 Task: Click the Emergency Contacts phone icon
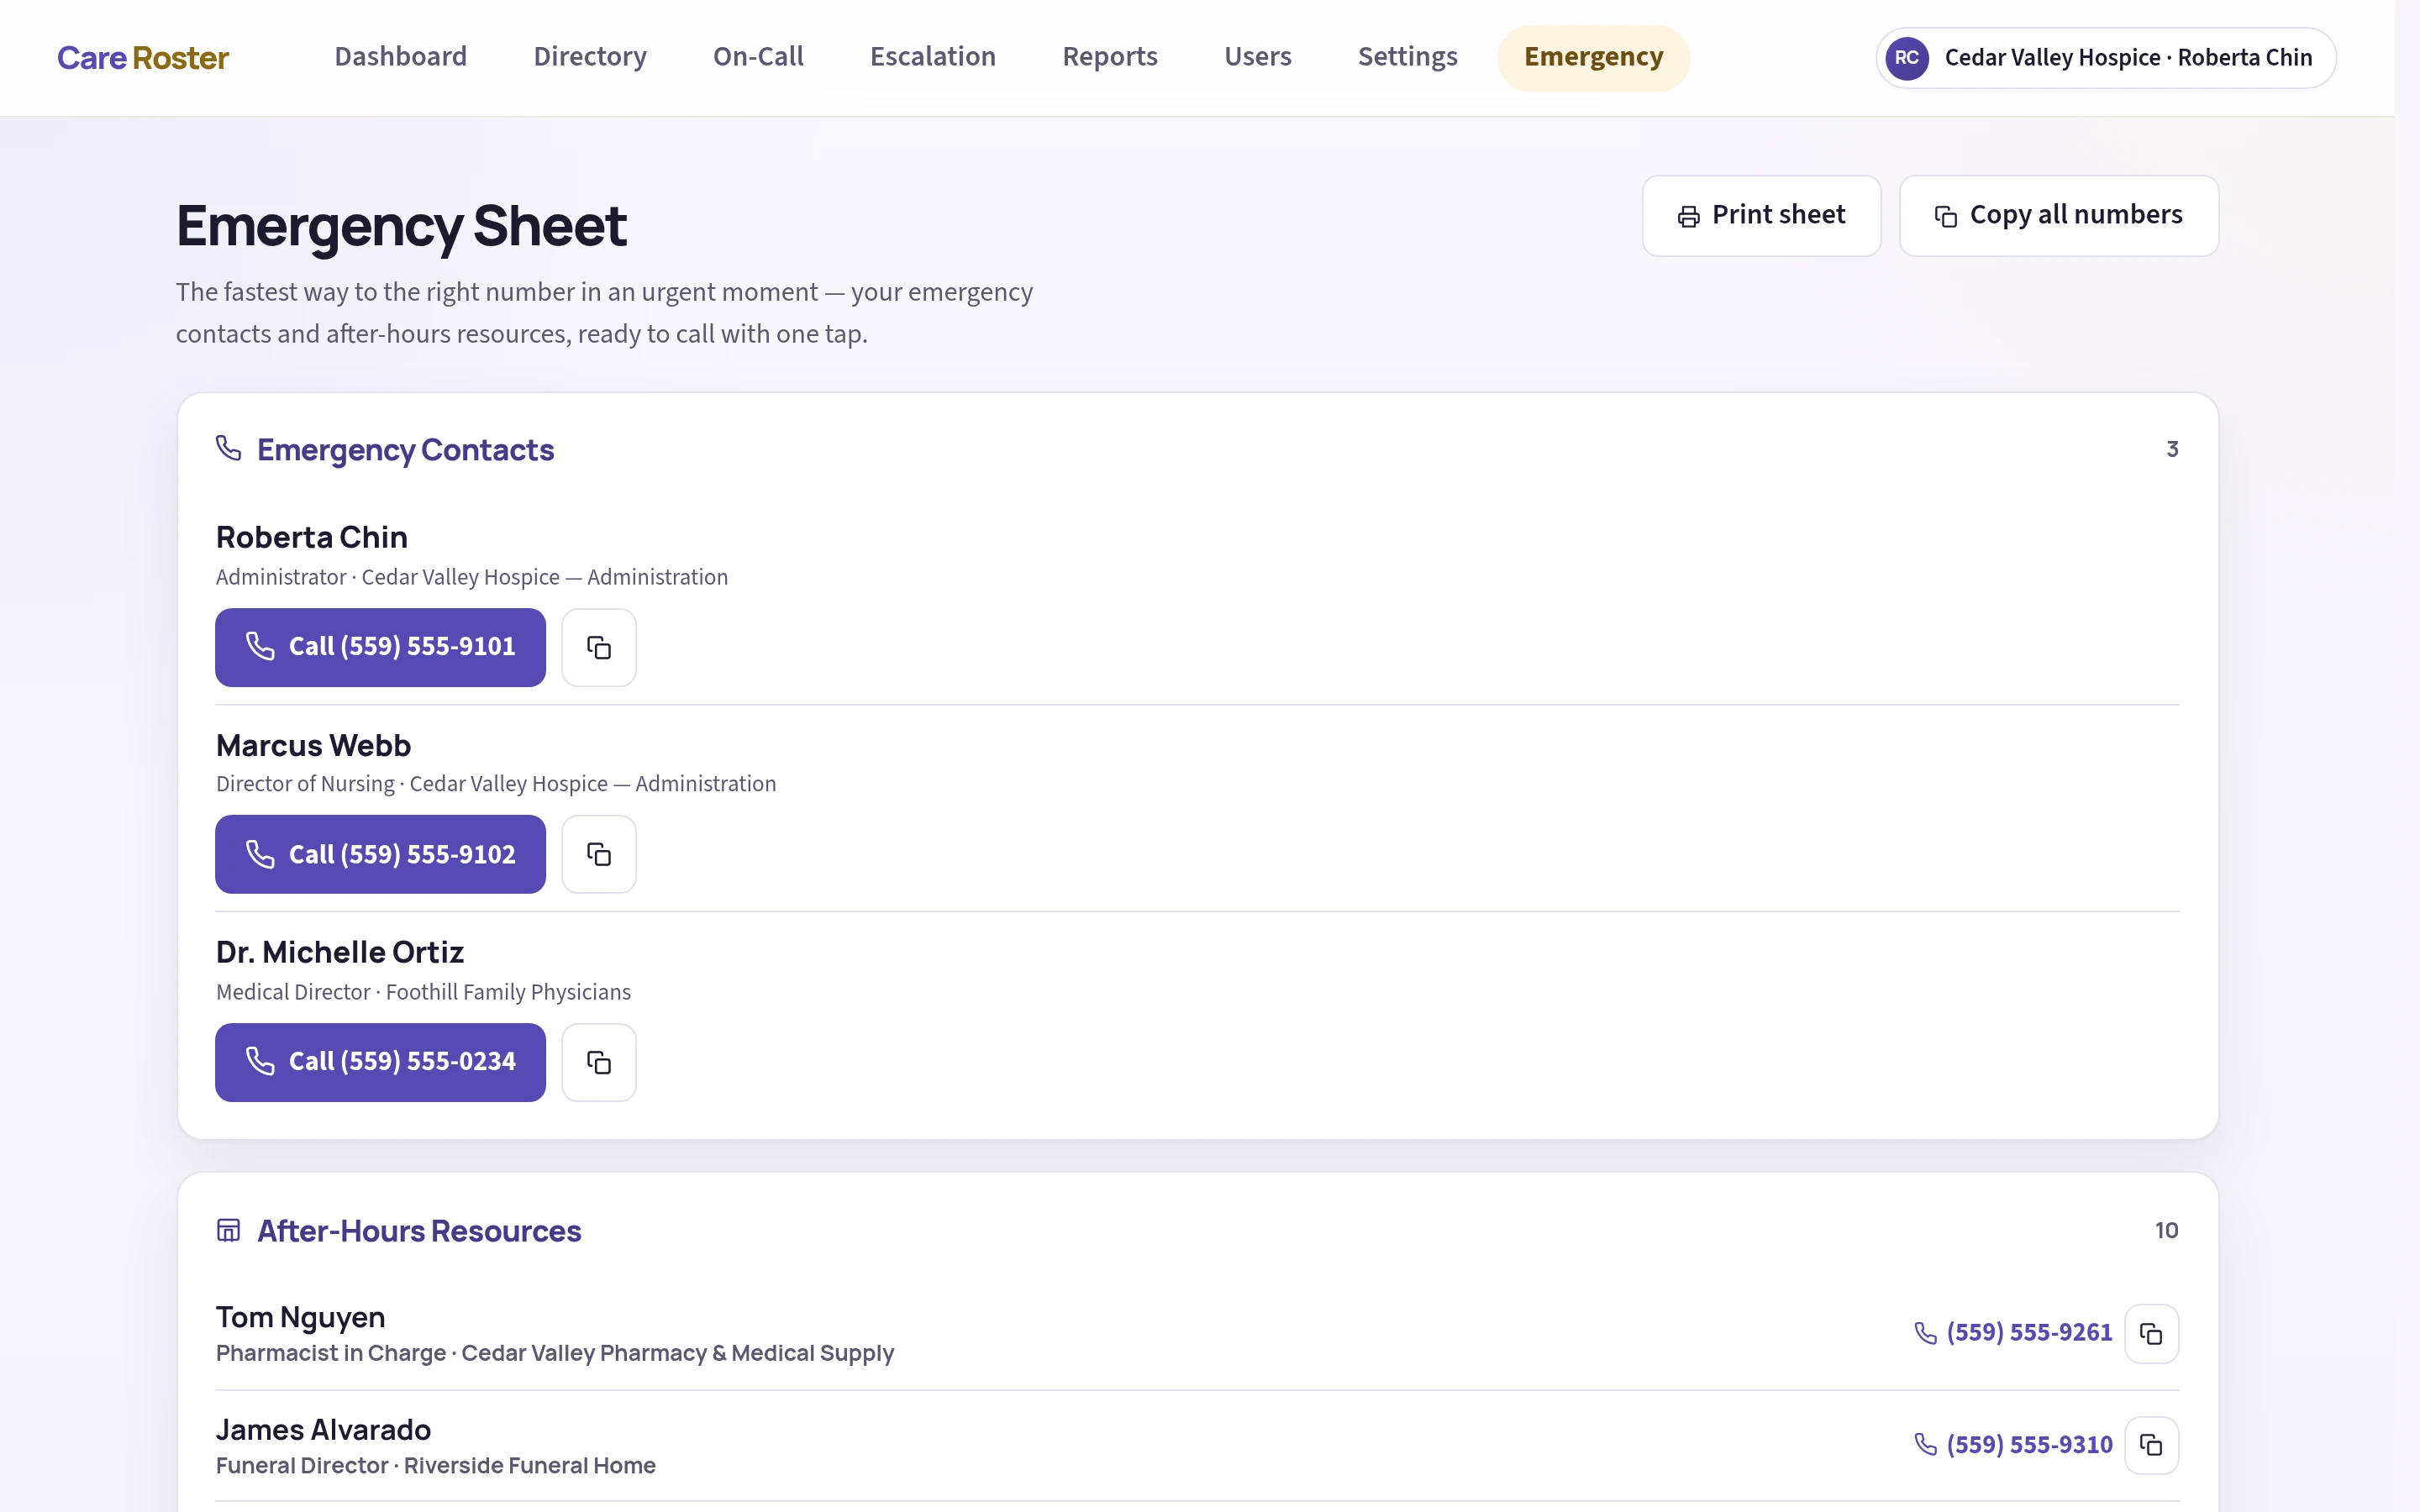(x=229, y=448)
